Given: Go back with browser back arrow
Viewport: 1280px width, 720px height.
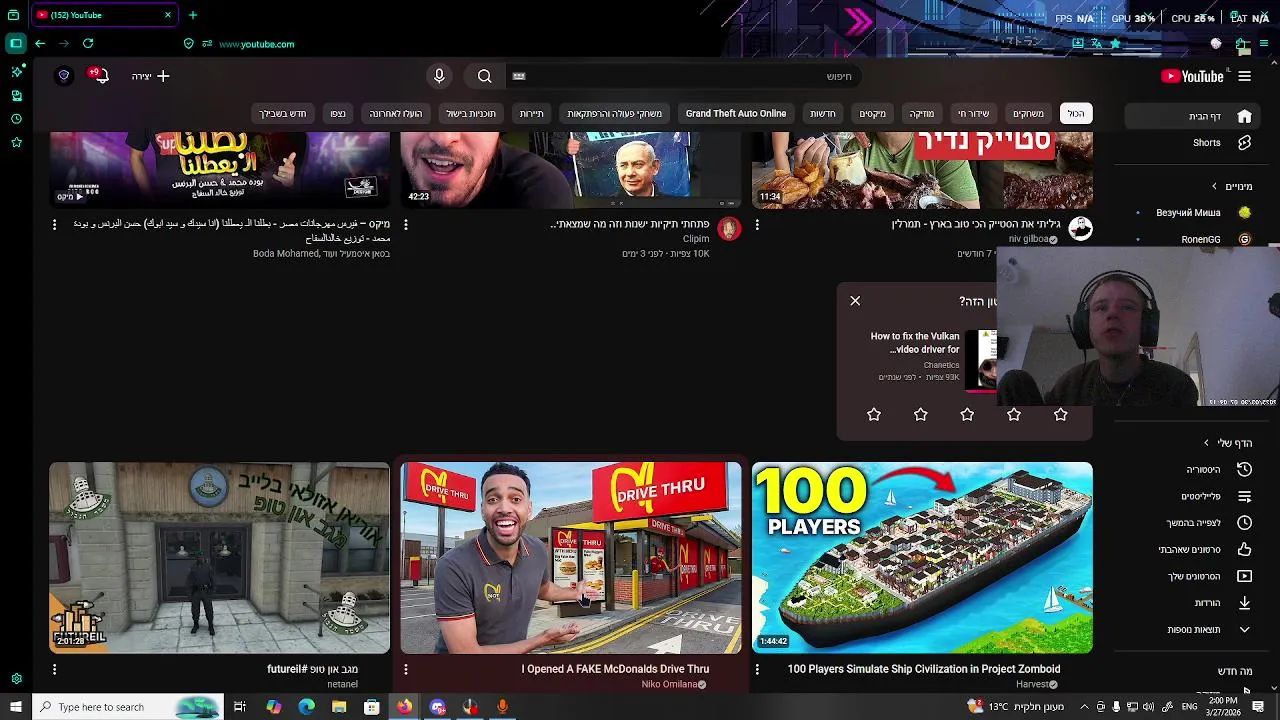Looking at the screenshot, I should coord(40,44).
